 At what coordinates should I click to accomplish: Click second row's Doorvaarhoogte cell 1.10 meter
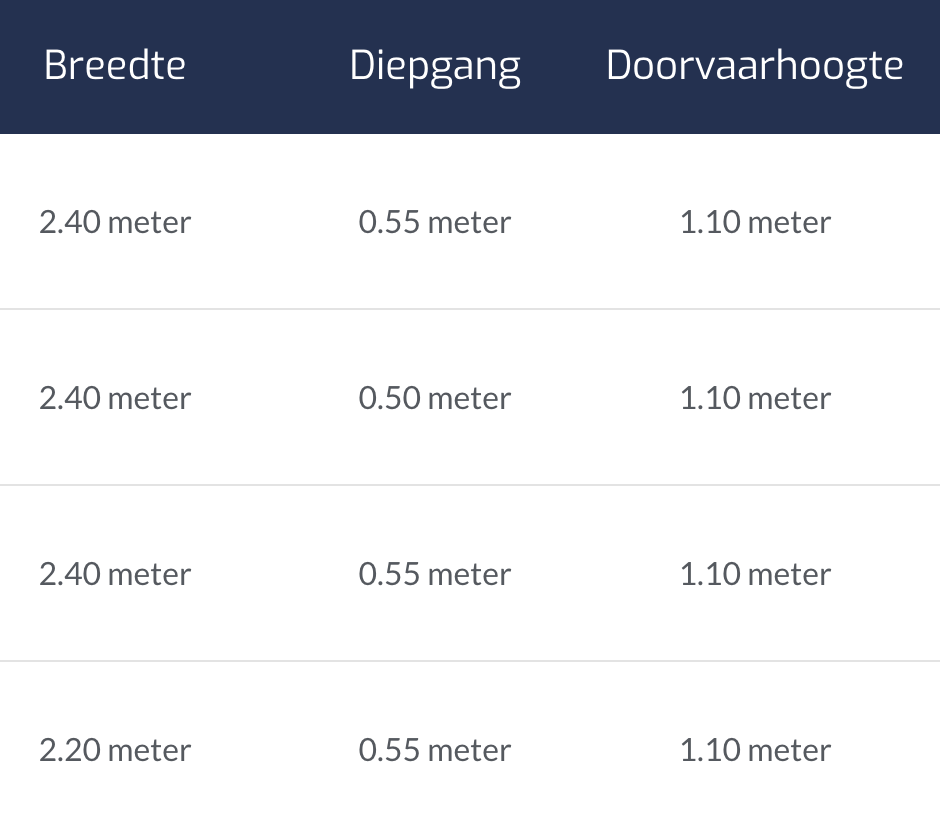[x=755, y=398]
